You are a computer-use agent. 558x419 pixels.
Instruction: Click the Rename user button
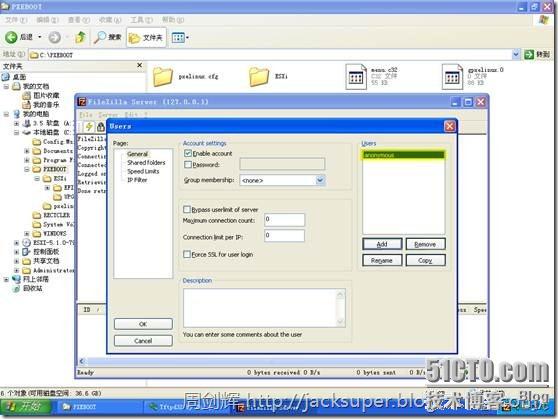tap(382, 260)
